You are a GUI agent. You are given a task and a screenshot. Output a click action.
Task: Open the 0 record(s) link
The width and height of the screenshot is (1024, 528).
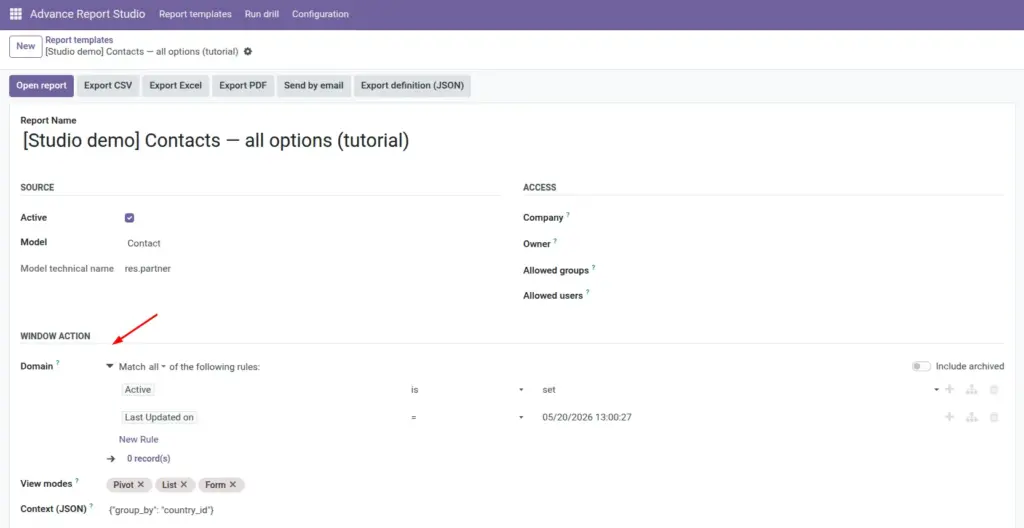pyautogui.click(x=149, y=459)
